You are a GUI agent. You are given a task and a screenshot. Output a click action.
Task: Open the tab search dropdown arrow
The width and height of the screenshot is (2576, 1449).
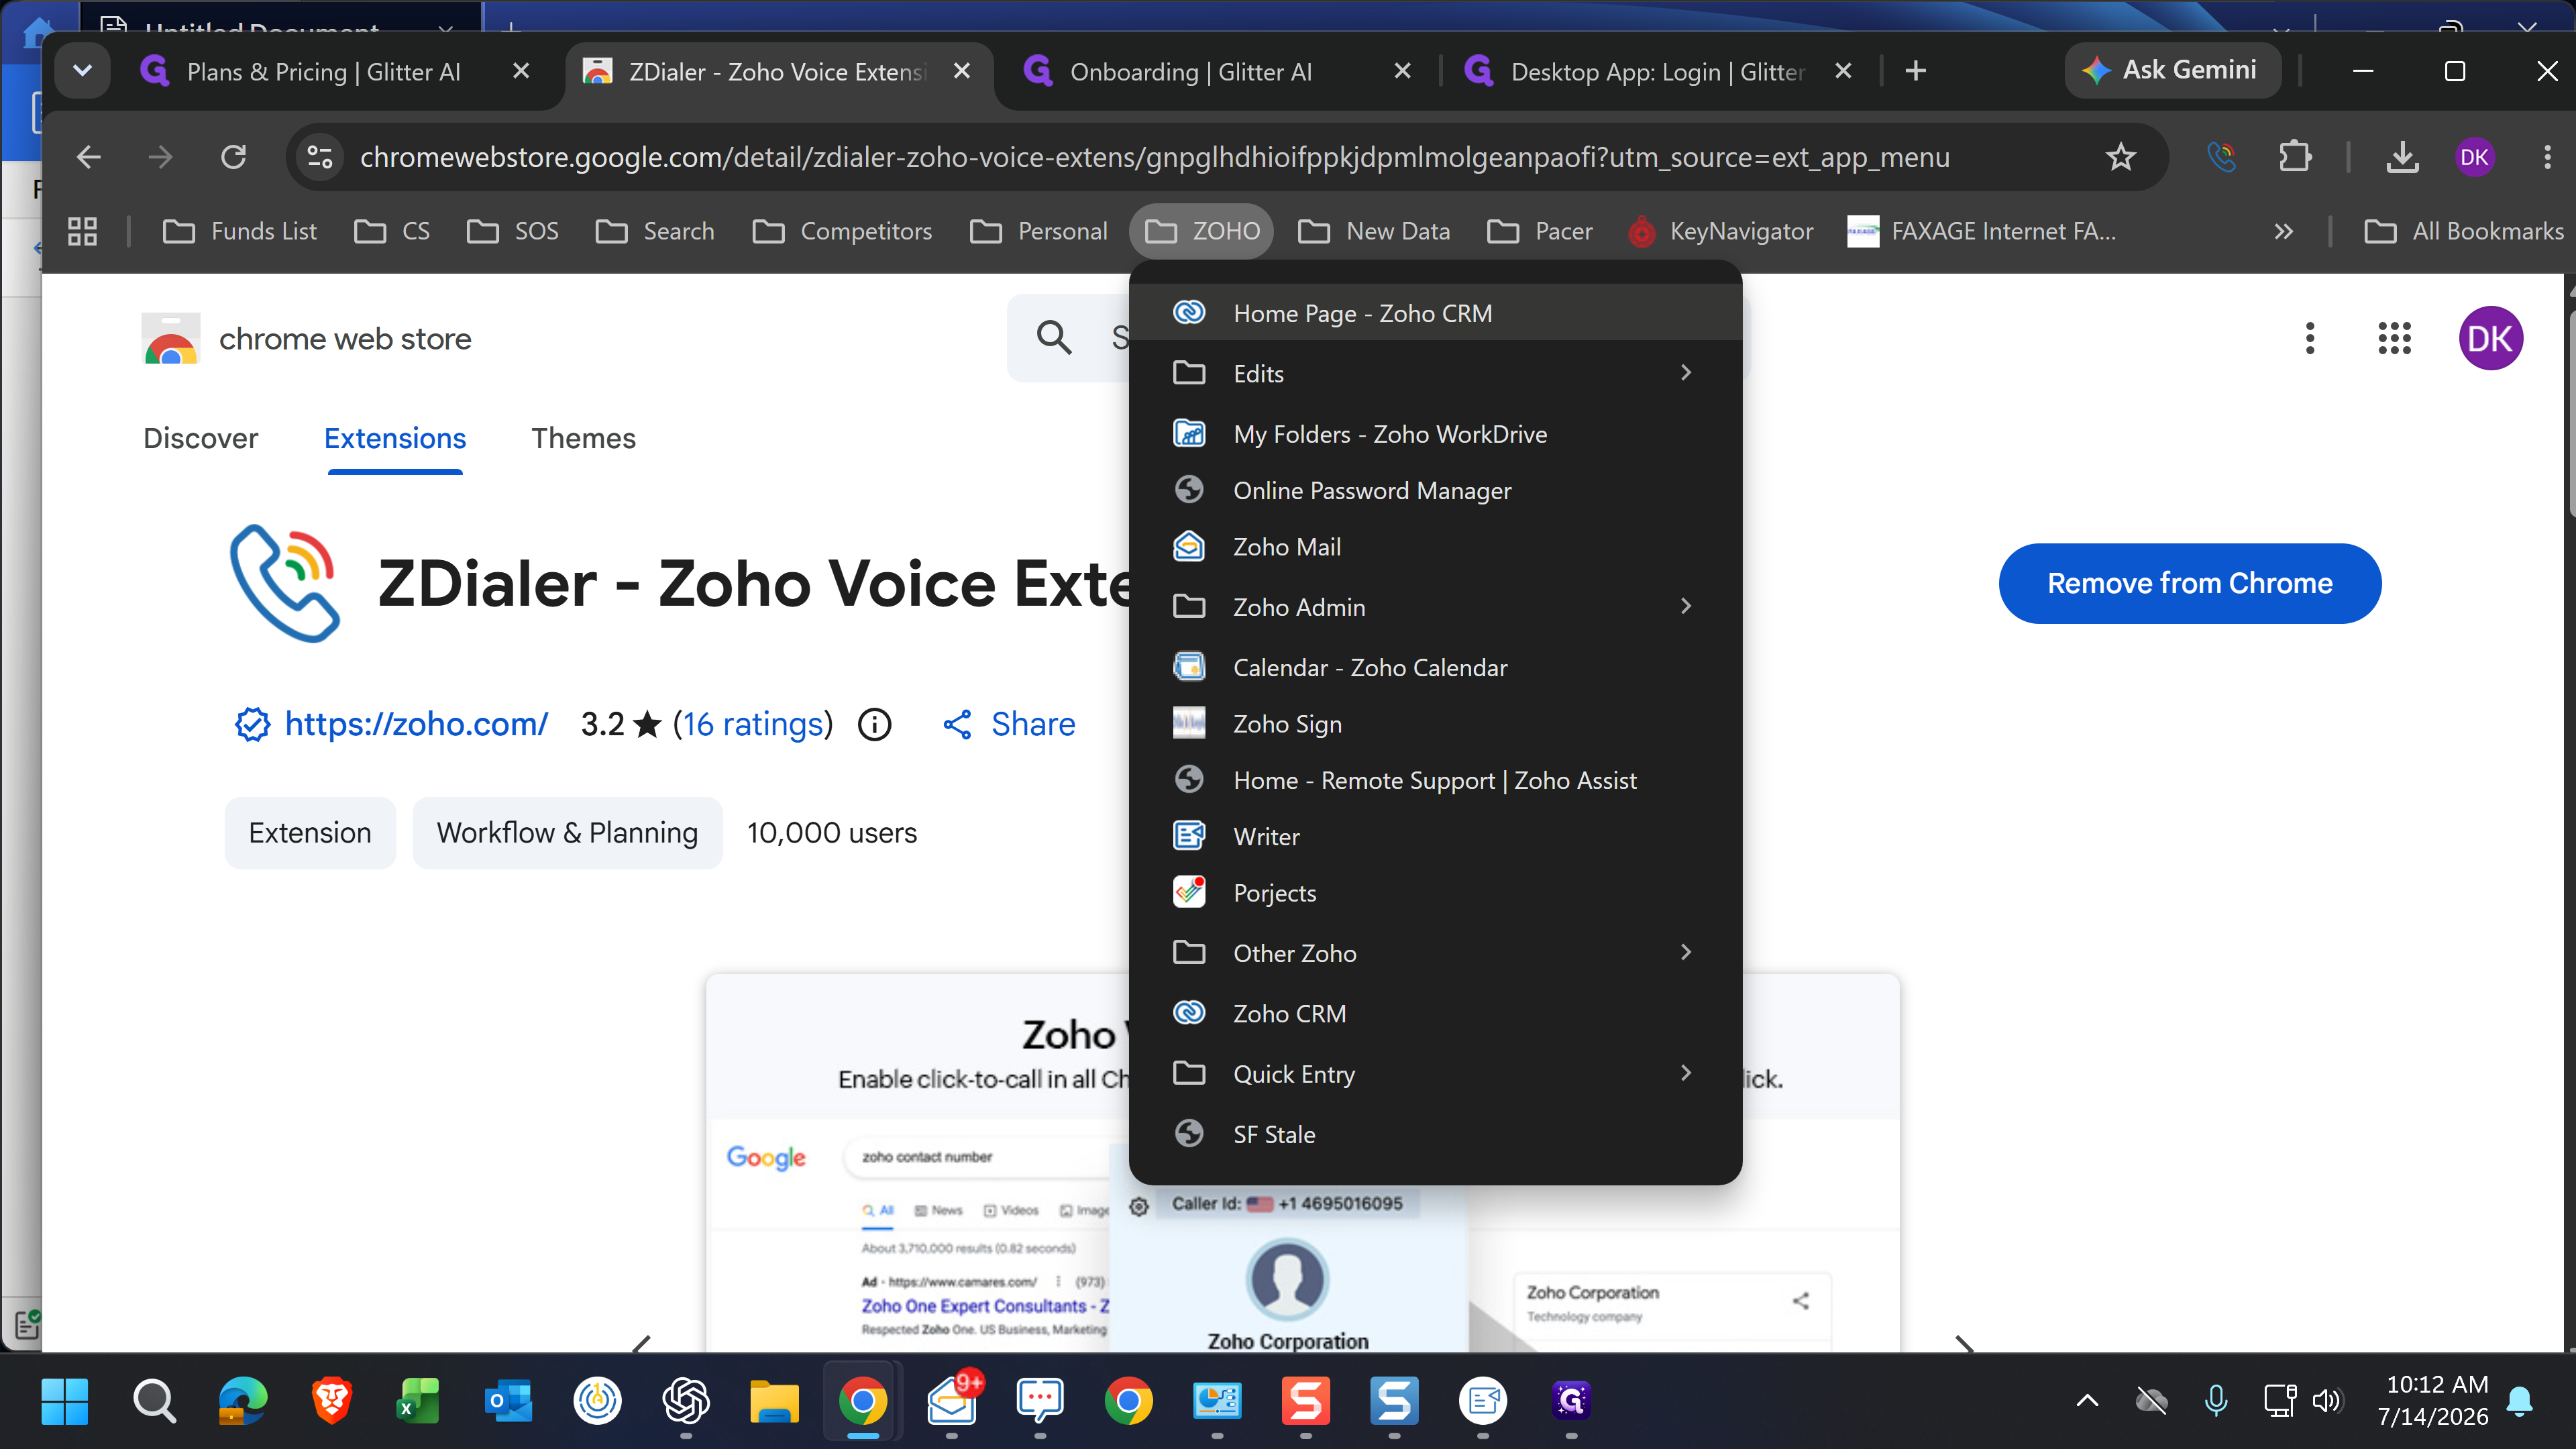click(83, 71)
